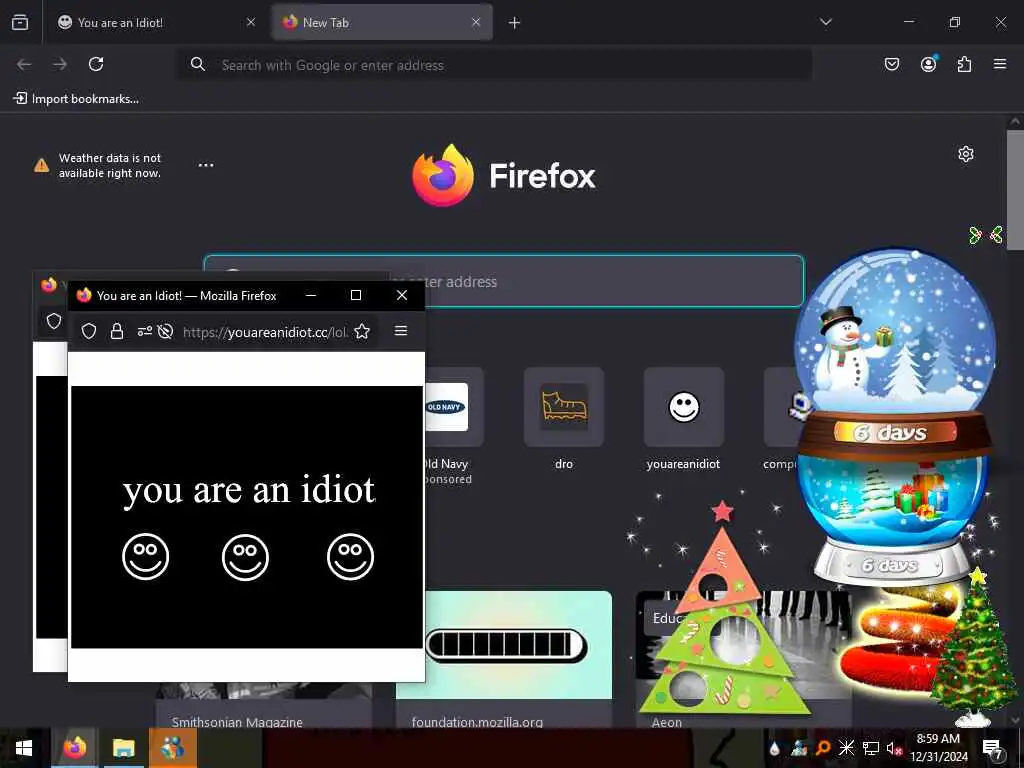Open the main Firefox hamburger menu
The height and width of the screenshot is (768, 1024).
click(x=1000, y=64)
